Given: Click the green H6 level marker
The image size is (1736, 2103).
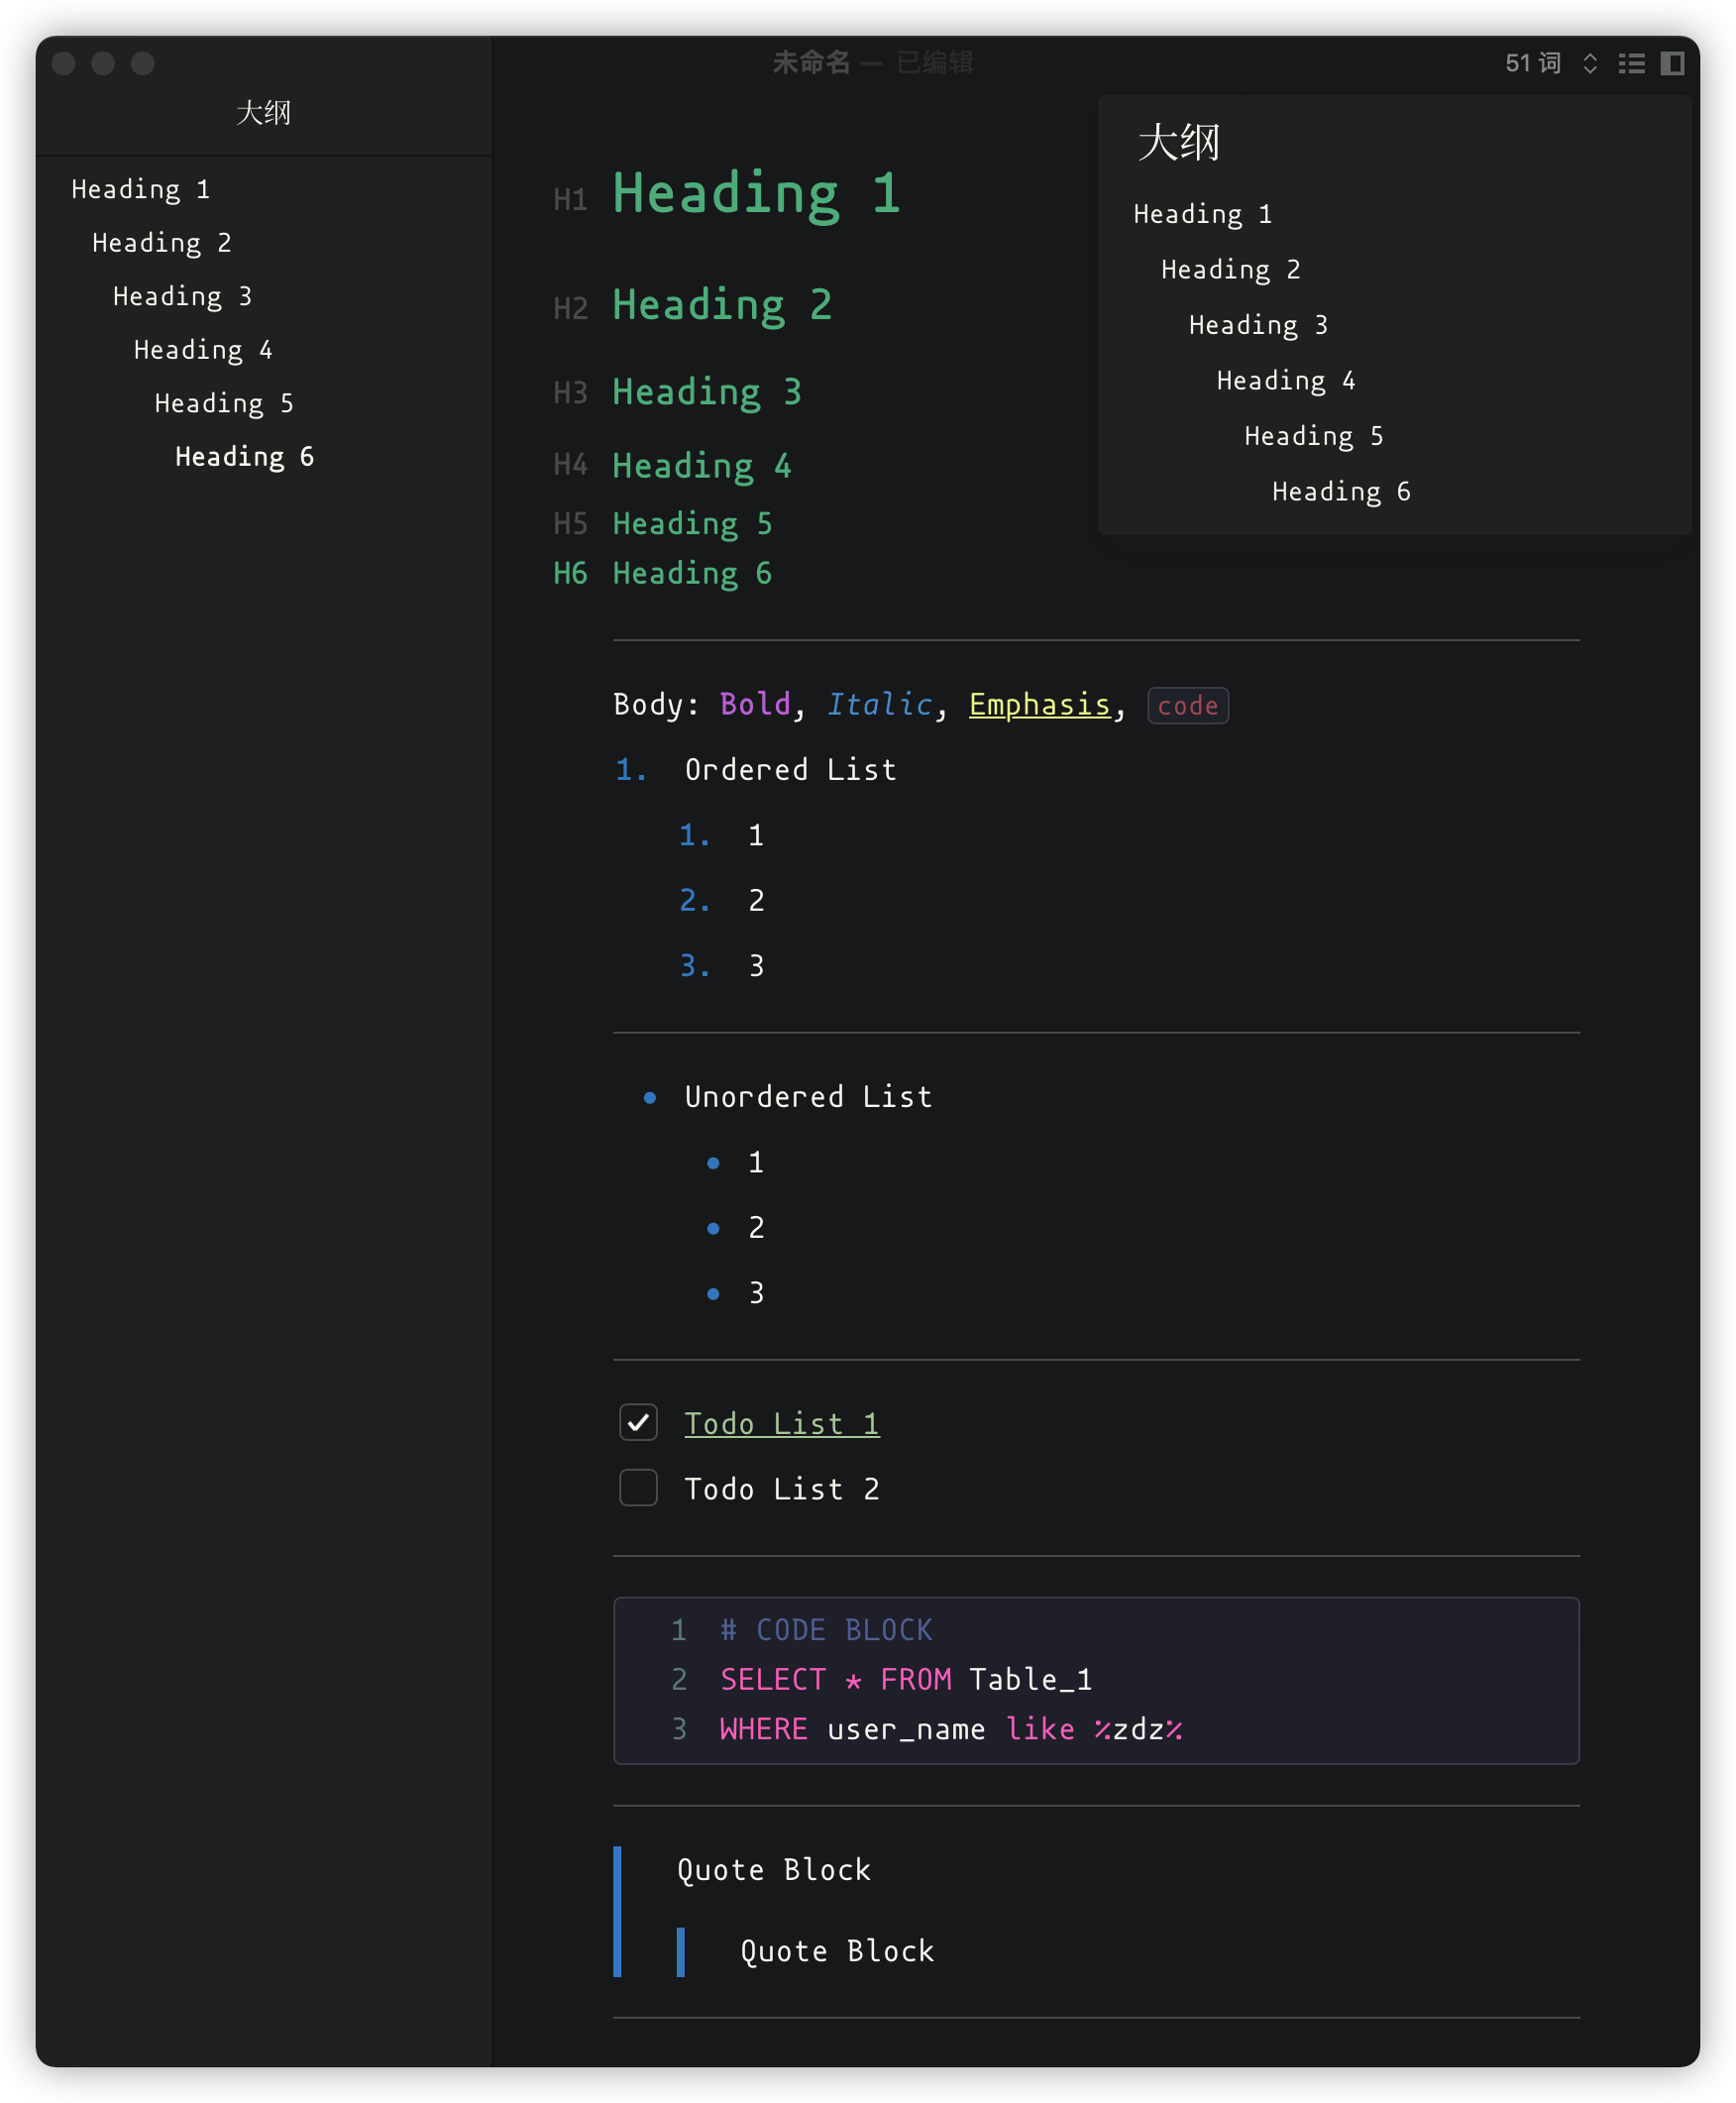Looking at the screenshot, I should [570, 574].
